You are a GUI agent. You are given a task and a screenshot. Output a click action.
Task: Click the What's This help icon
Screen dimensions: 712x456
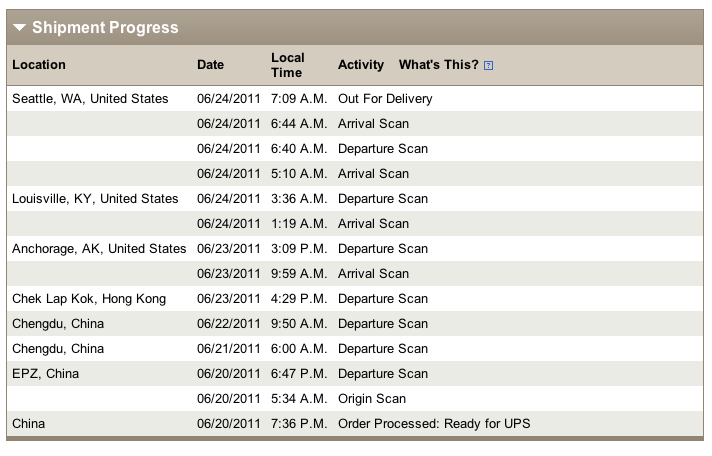(488, 66)
